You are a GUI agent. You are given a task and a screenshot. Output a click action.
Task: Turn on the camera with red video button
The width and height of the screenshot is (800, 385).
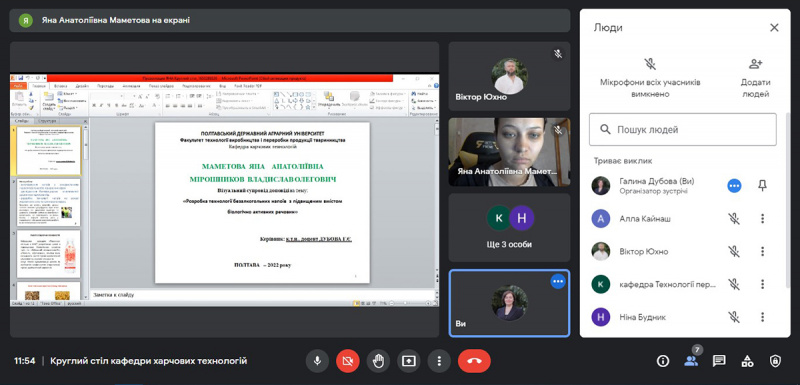click(347, 361)
